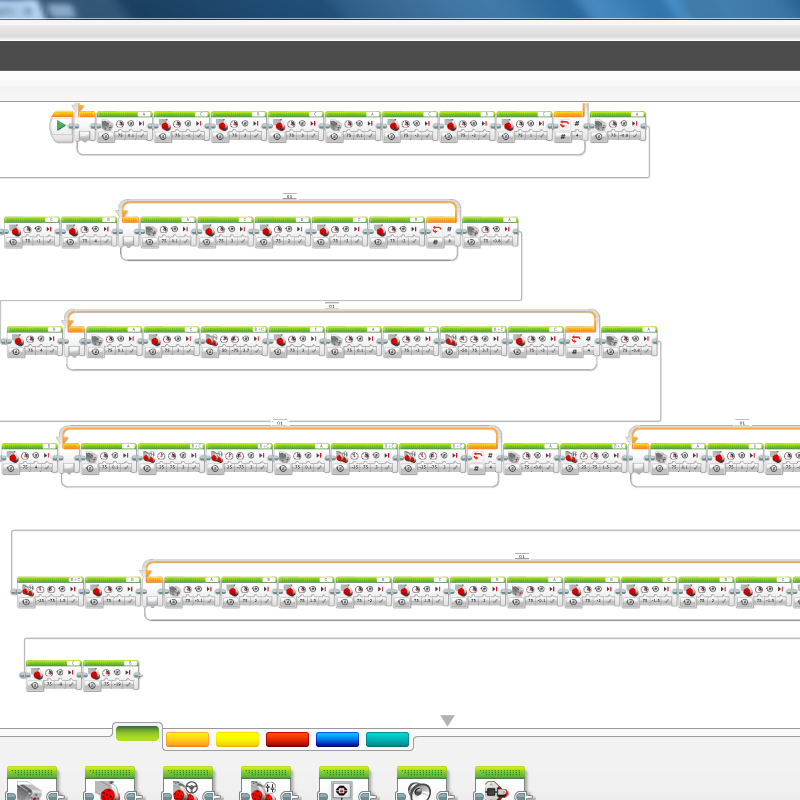Open mode selector of first Medium Motor block after Start
This screenshot has height=800, width=800.
[x=106, y=137]
